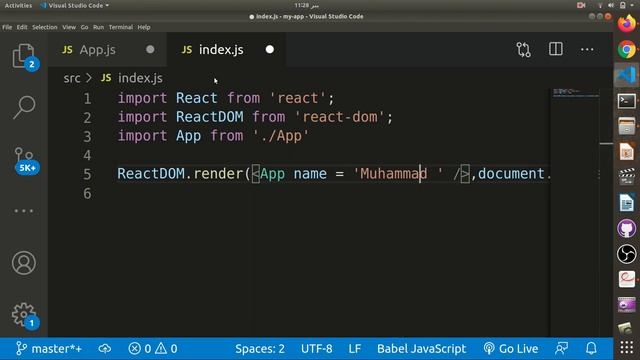Open More Actions ellipsis in editor toolbar
640x360 pixels.
tap(587, 50)
